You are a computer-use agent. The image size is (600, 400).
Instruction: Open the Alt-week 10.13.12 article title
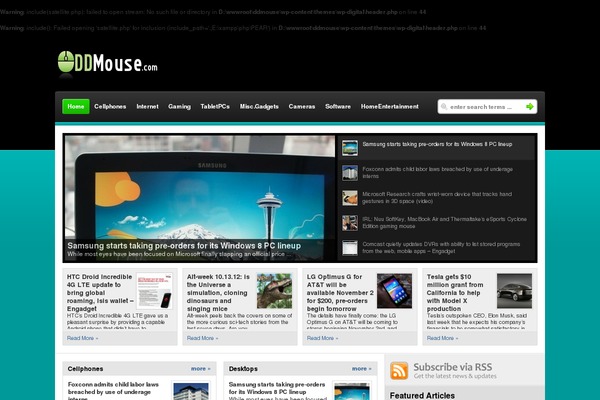click(218, 292)
